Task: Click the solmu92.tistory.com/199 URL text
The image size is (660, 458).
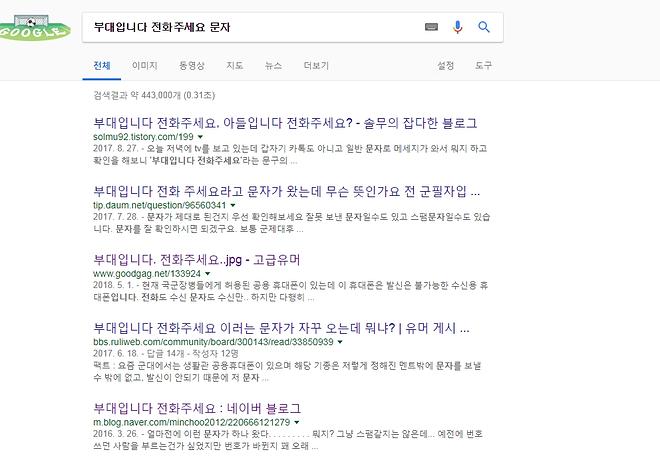Action: 143,137
